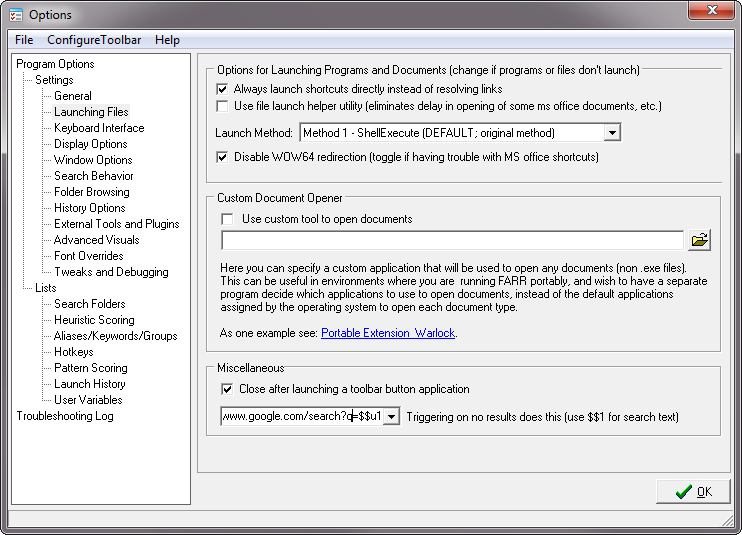Click the Launch Method label text
Viewport: 742px width, 535px height.
[x=254, y=133]
